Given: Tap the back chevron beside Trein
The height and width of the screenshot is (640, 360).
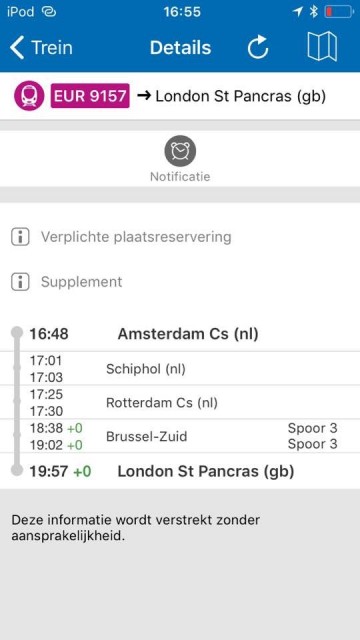Looking at the screenshot, I should coord(17,48).
